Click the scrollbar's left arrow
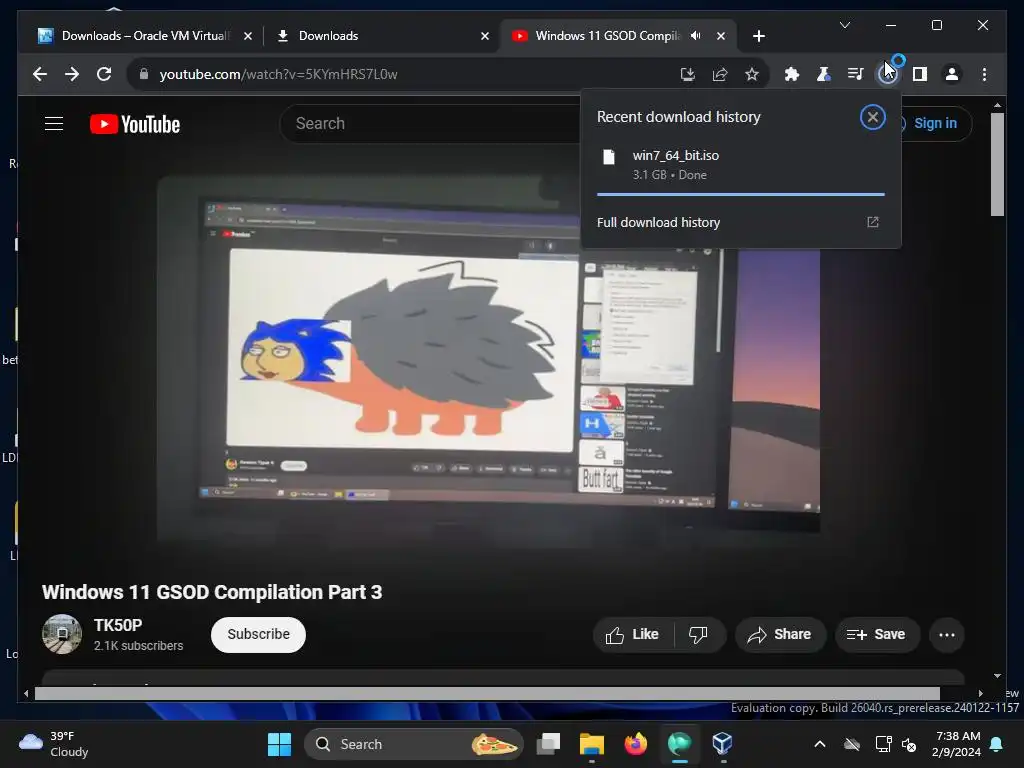The image size is (1024, 768). [x=26, y=694]
